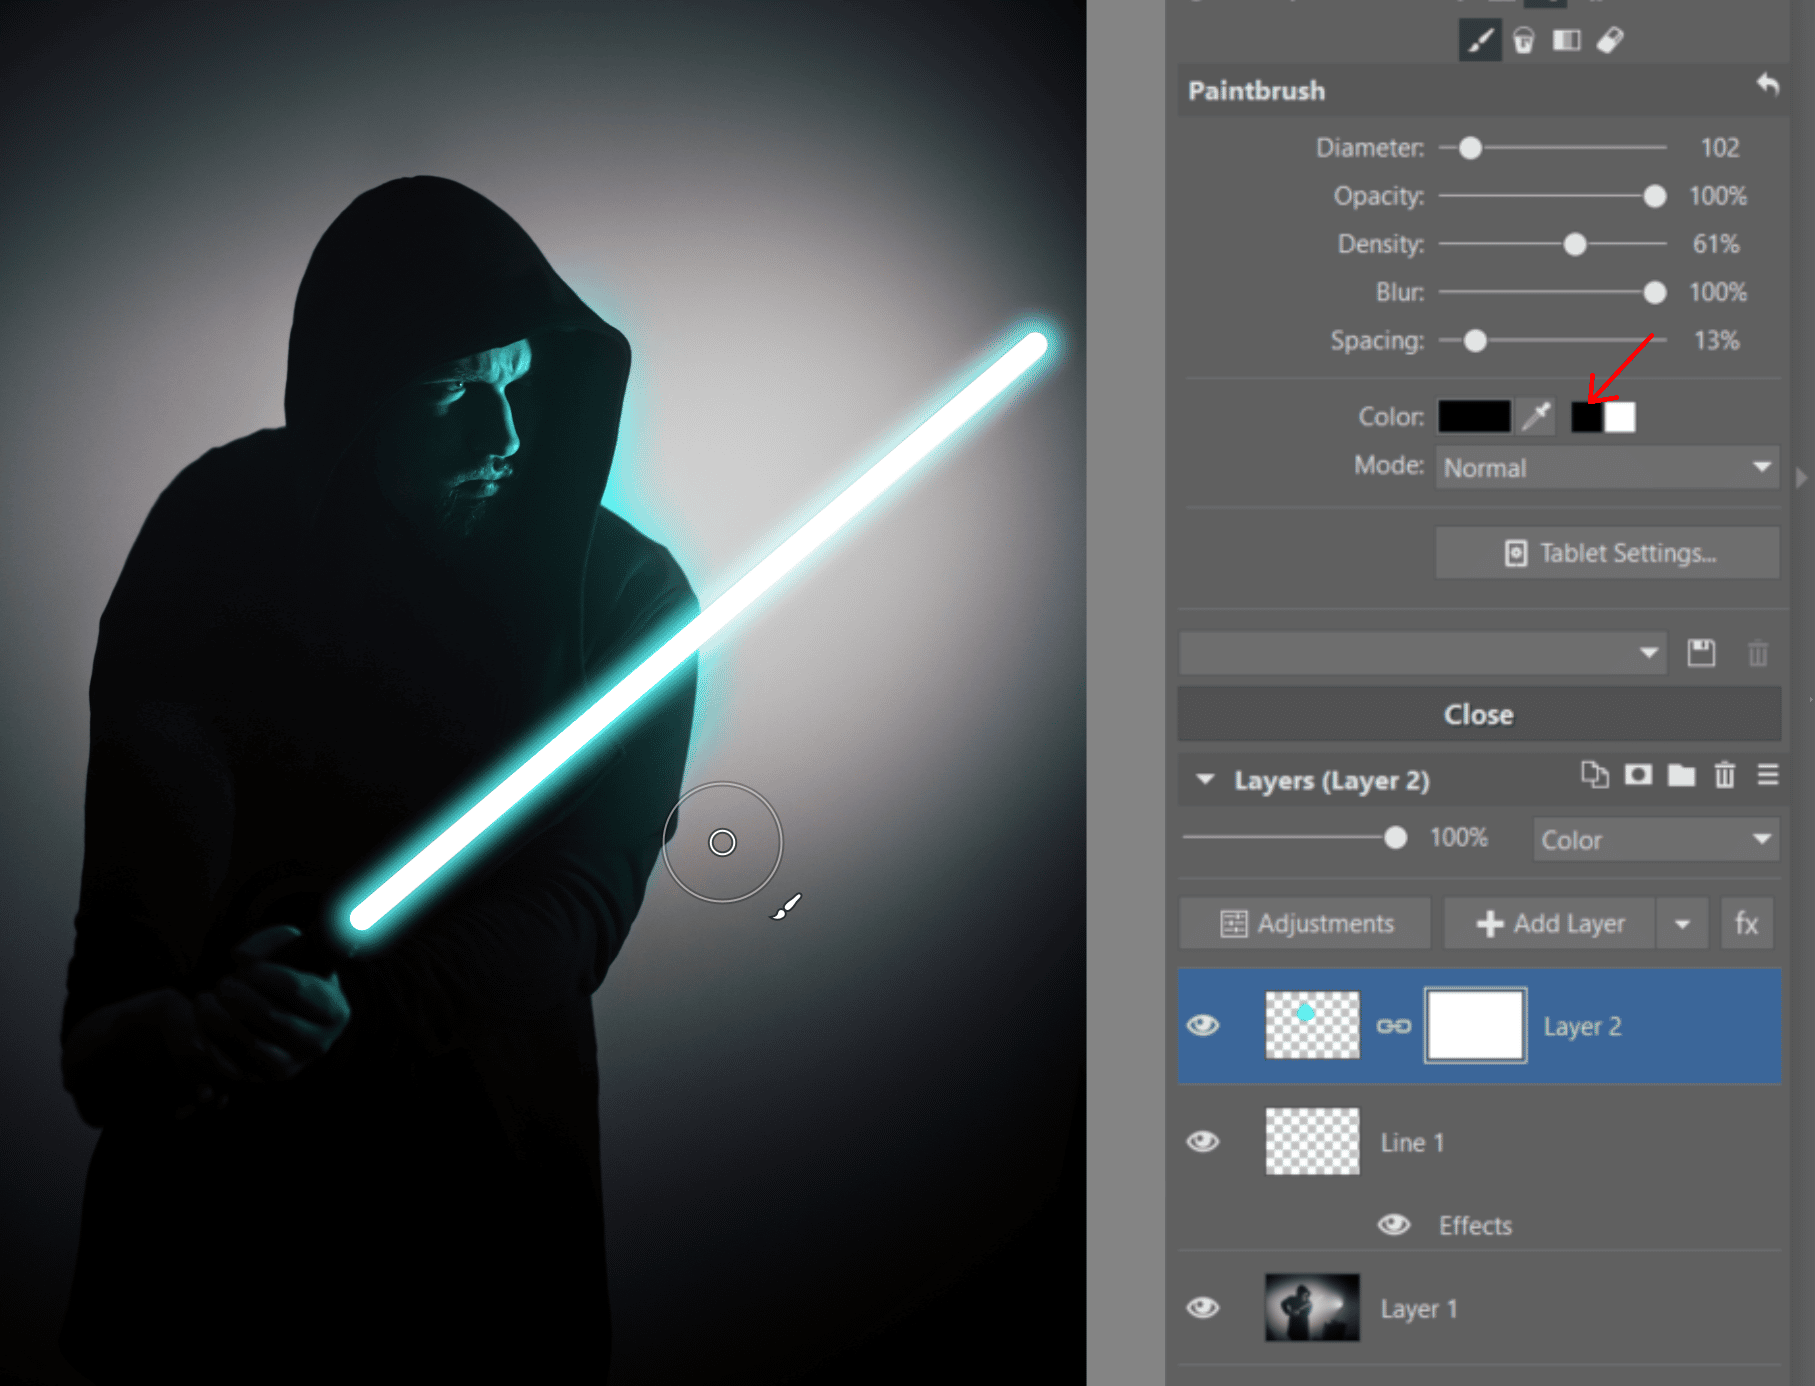Delete layer with Layers trash icon
The width and height of the screenshot is (1815, 1386).
pyautogui.click(x=1724, y=775)
